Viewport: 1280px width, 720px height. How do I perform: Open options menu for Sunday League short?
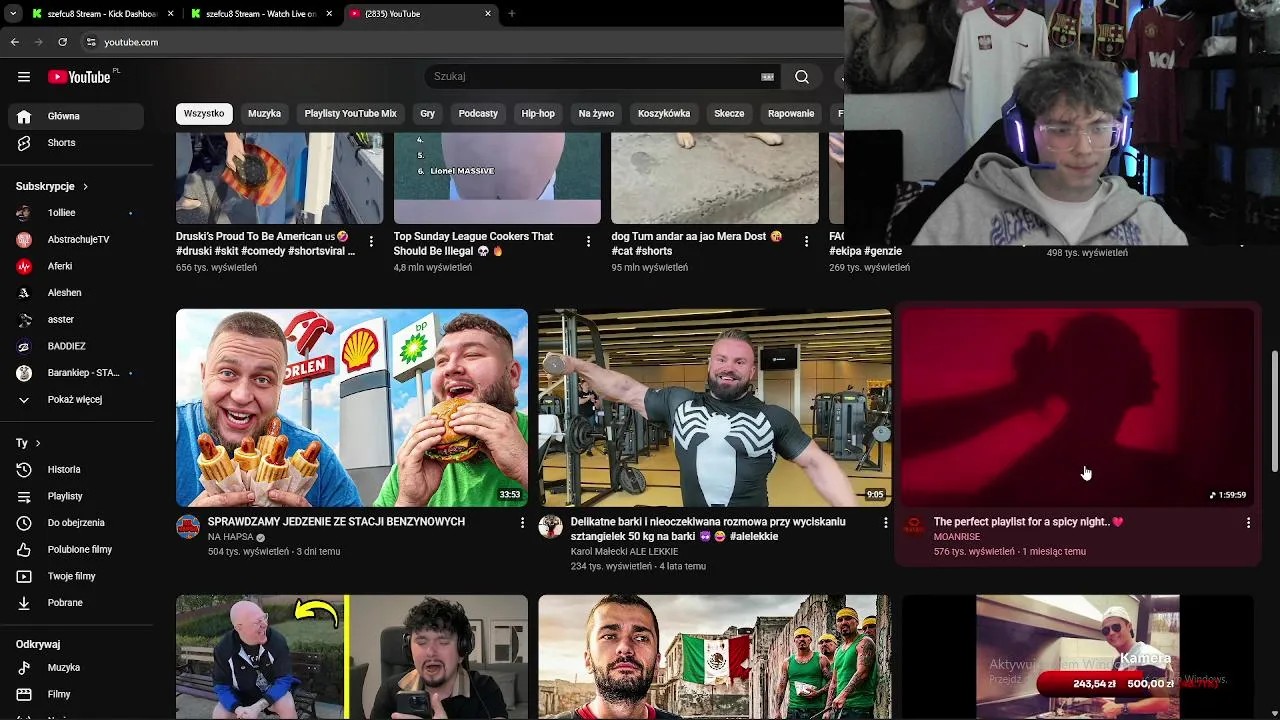pyautogui.click(x=588, y=242)
